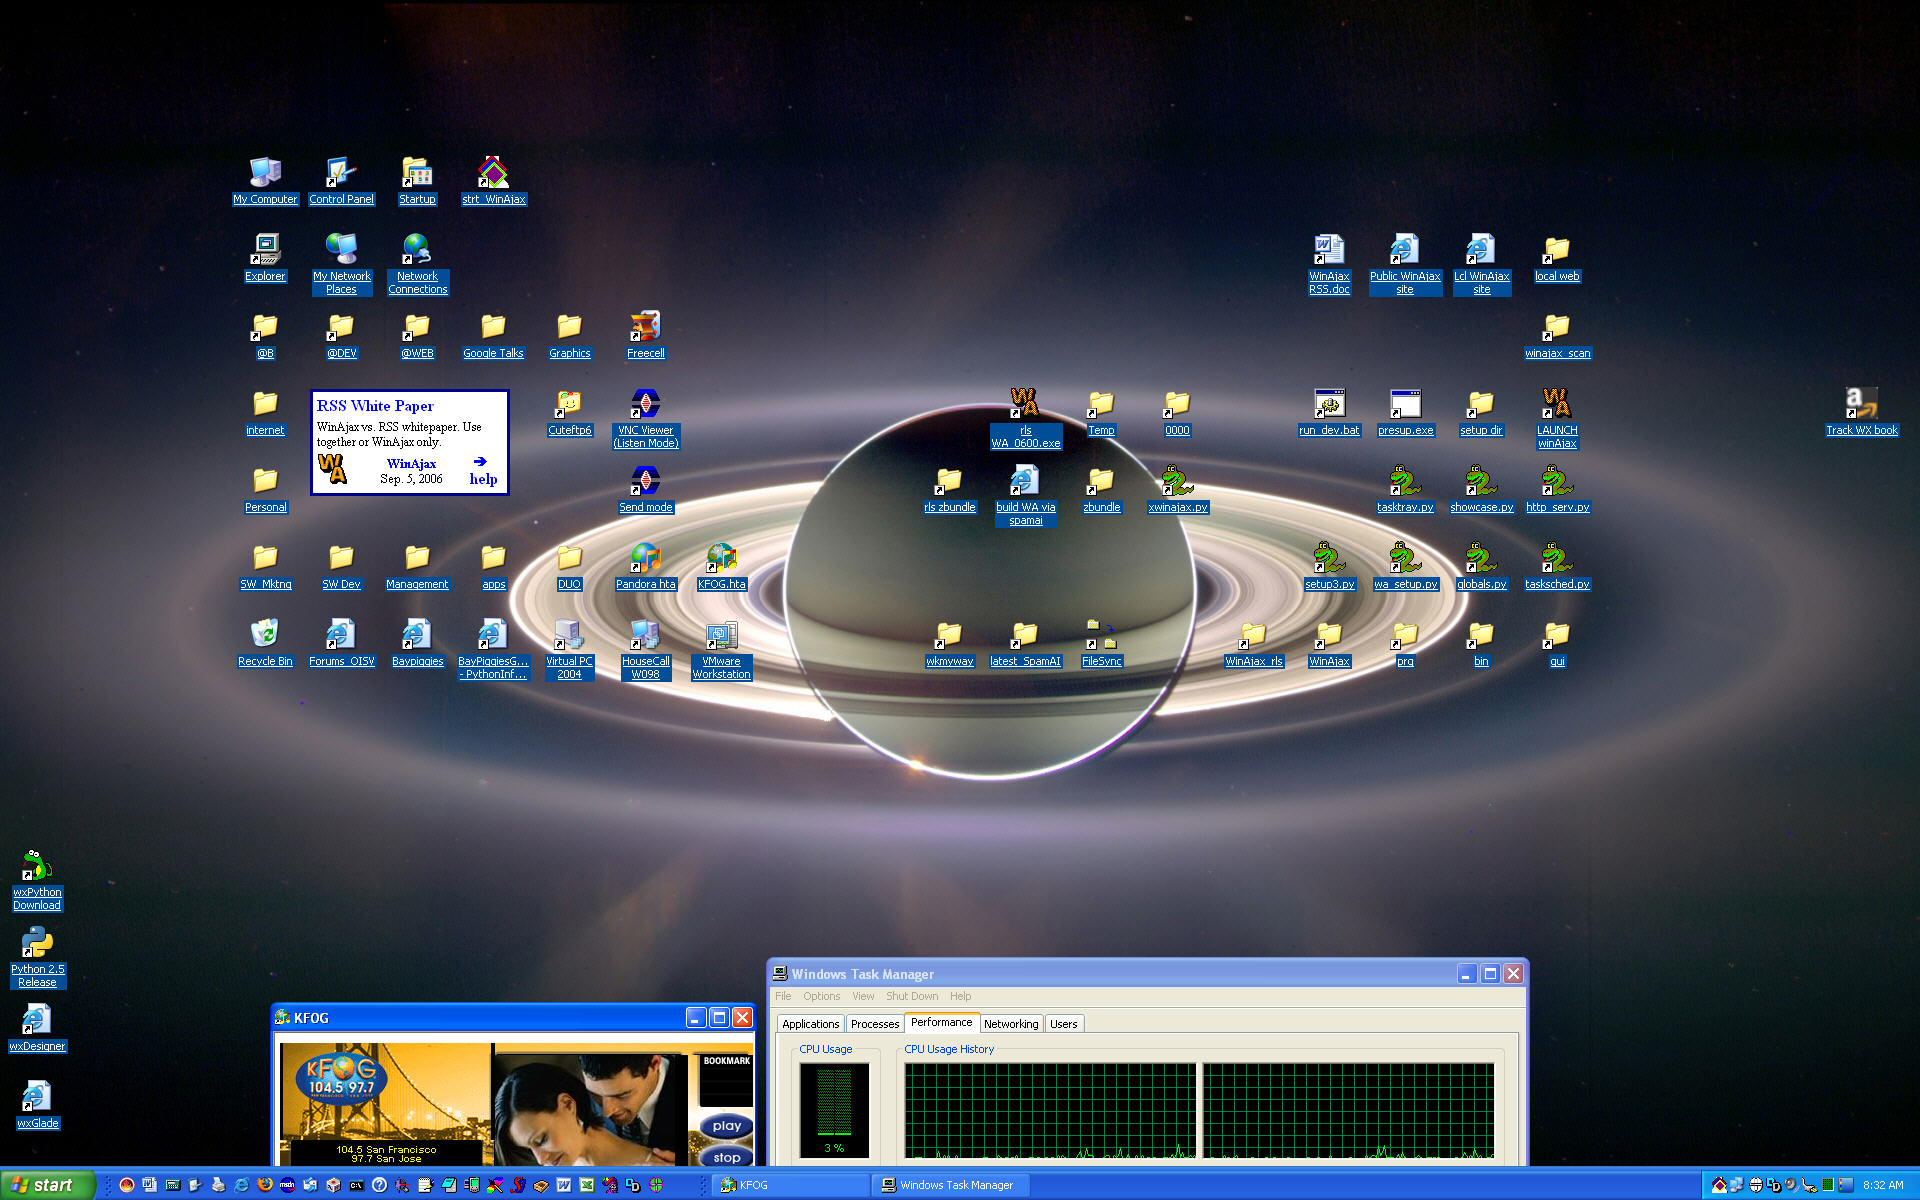Open the LAUNCH winAjax icon
1920x1200 pixels.
coord(1556,404)
